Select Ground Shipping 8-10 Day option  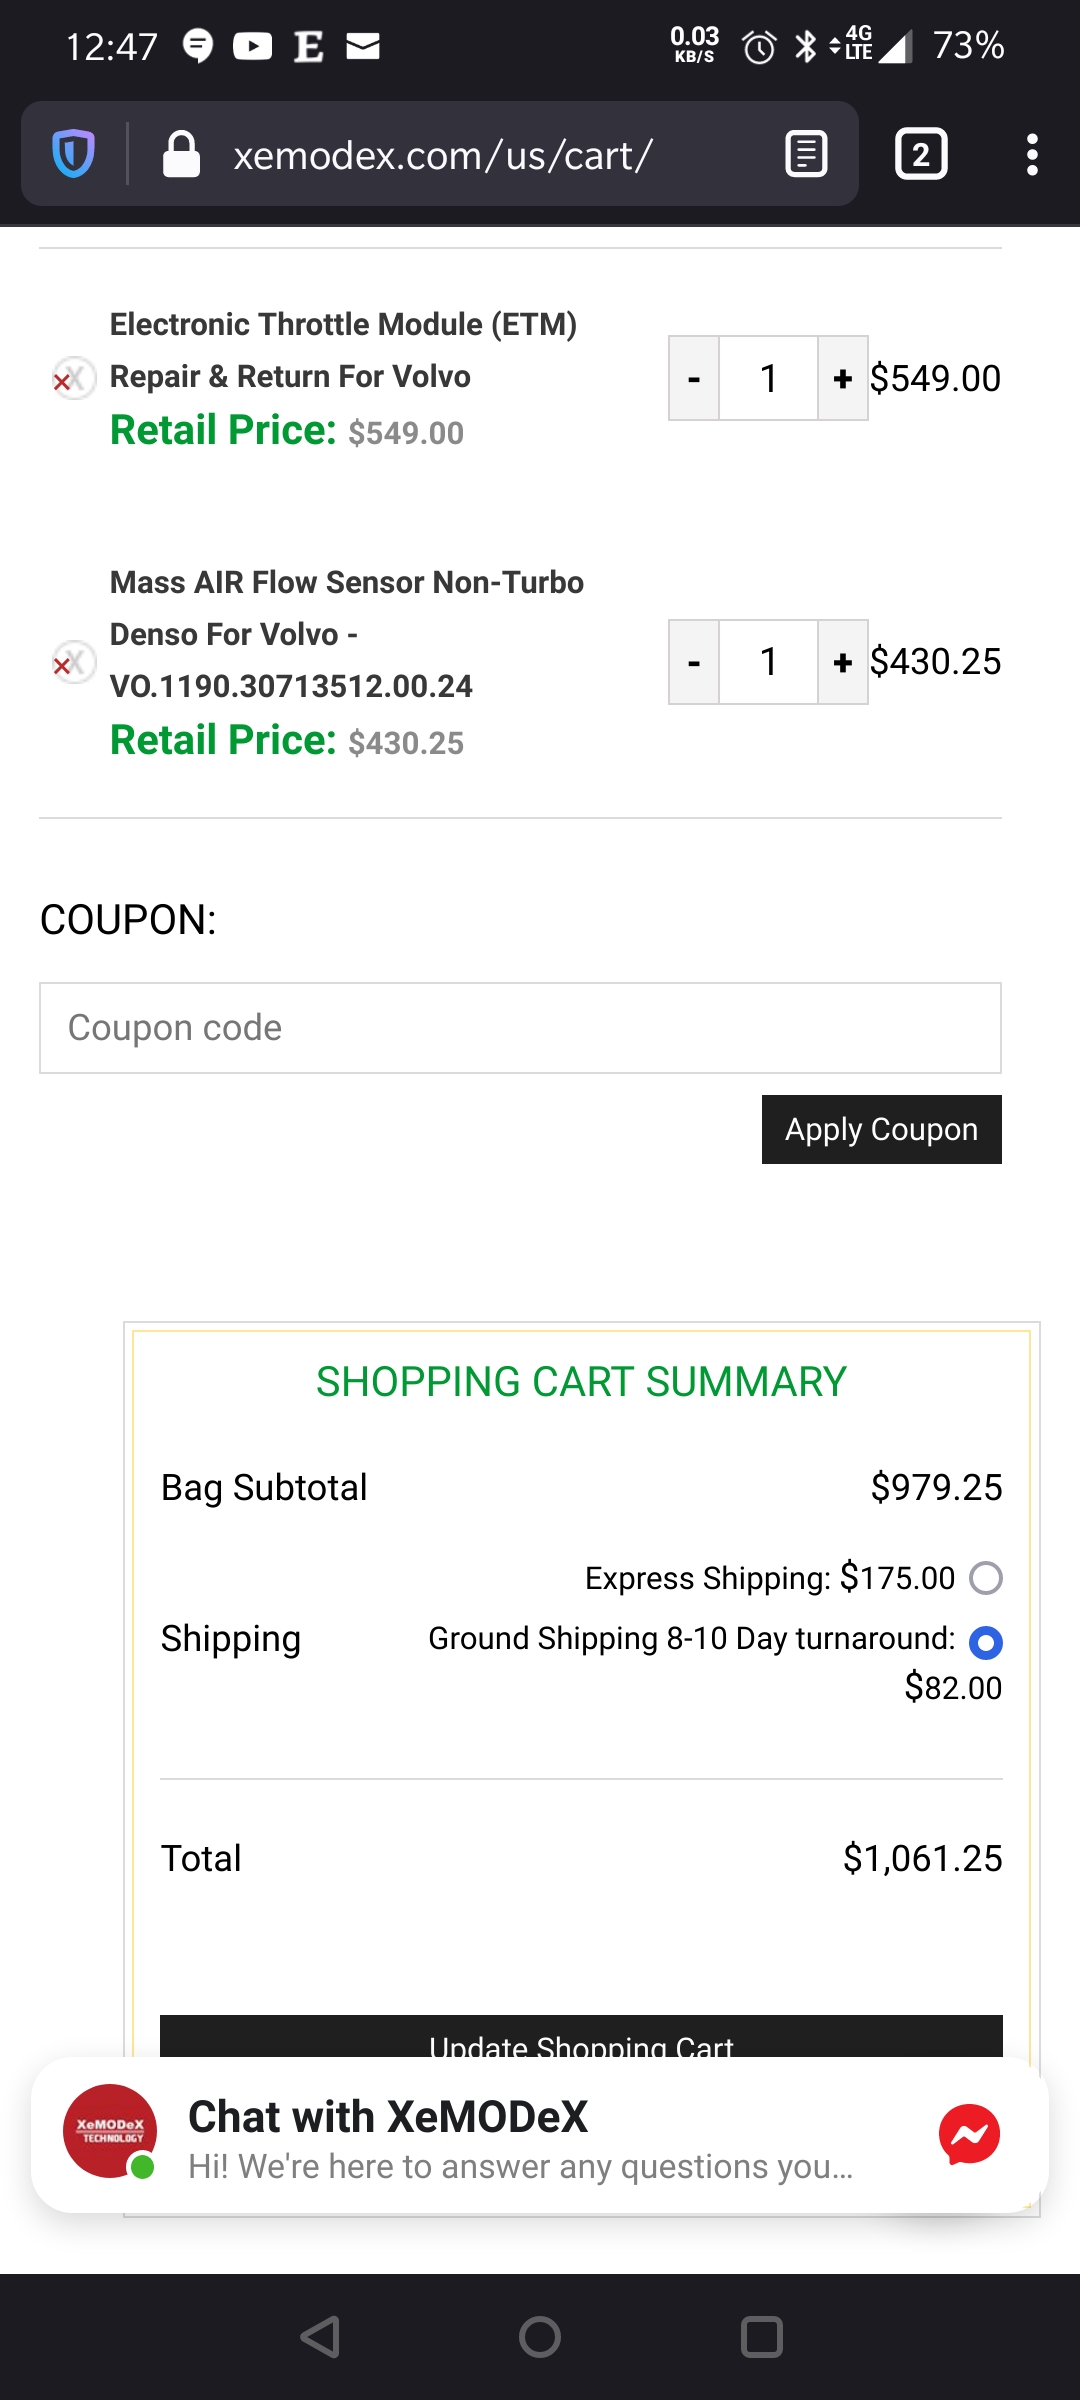(x=985, y=1641)
